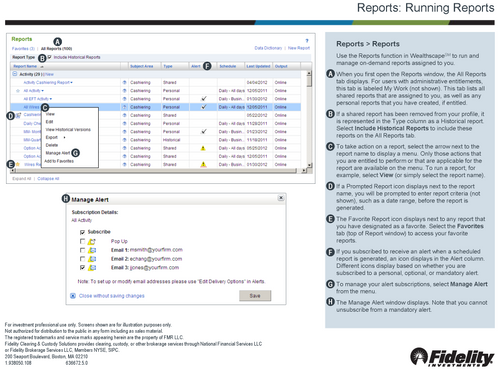Viewport: 500px width, 380px height.
Task: Click the alert checkmark in the row dated 01/23/2012
Action: tap(204, 131)
